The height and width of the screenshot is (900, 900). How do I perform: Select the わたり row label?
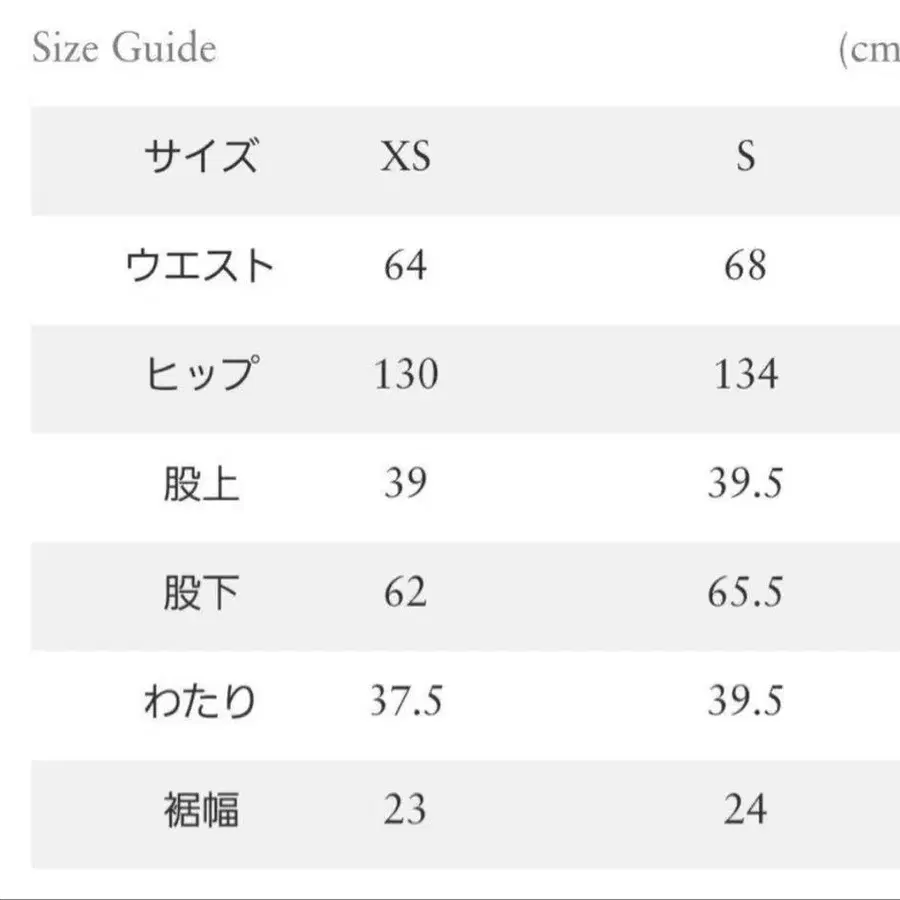pos(200,702)
